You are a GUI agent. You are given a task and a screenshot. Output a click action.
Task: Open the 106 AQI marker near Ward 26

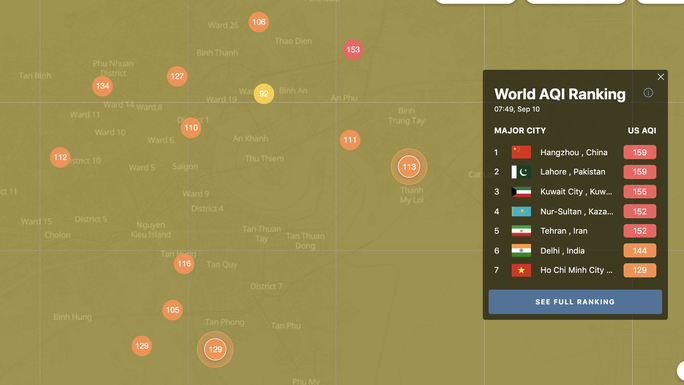click(x=259, y=22)
